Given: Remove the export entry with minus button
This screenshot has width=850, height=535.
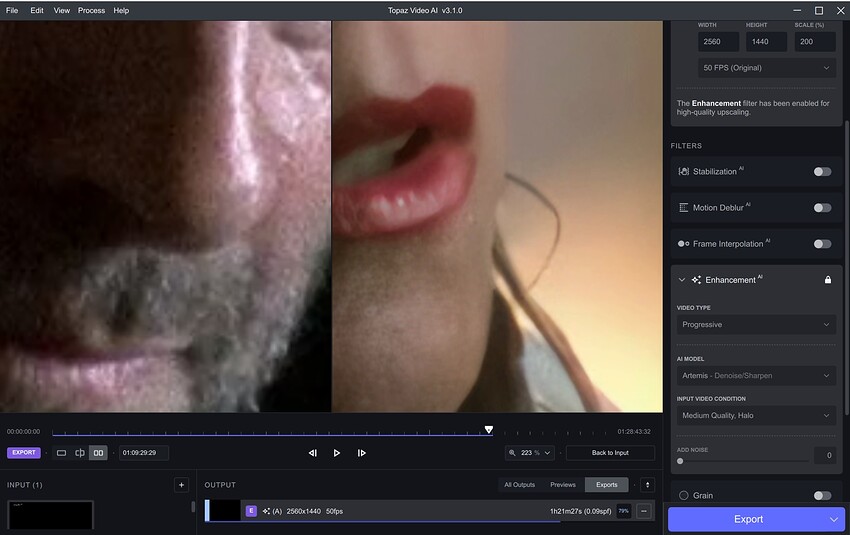Looking at the screenshot, I should pos(644,511).
